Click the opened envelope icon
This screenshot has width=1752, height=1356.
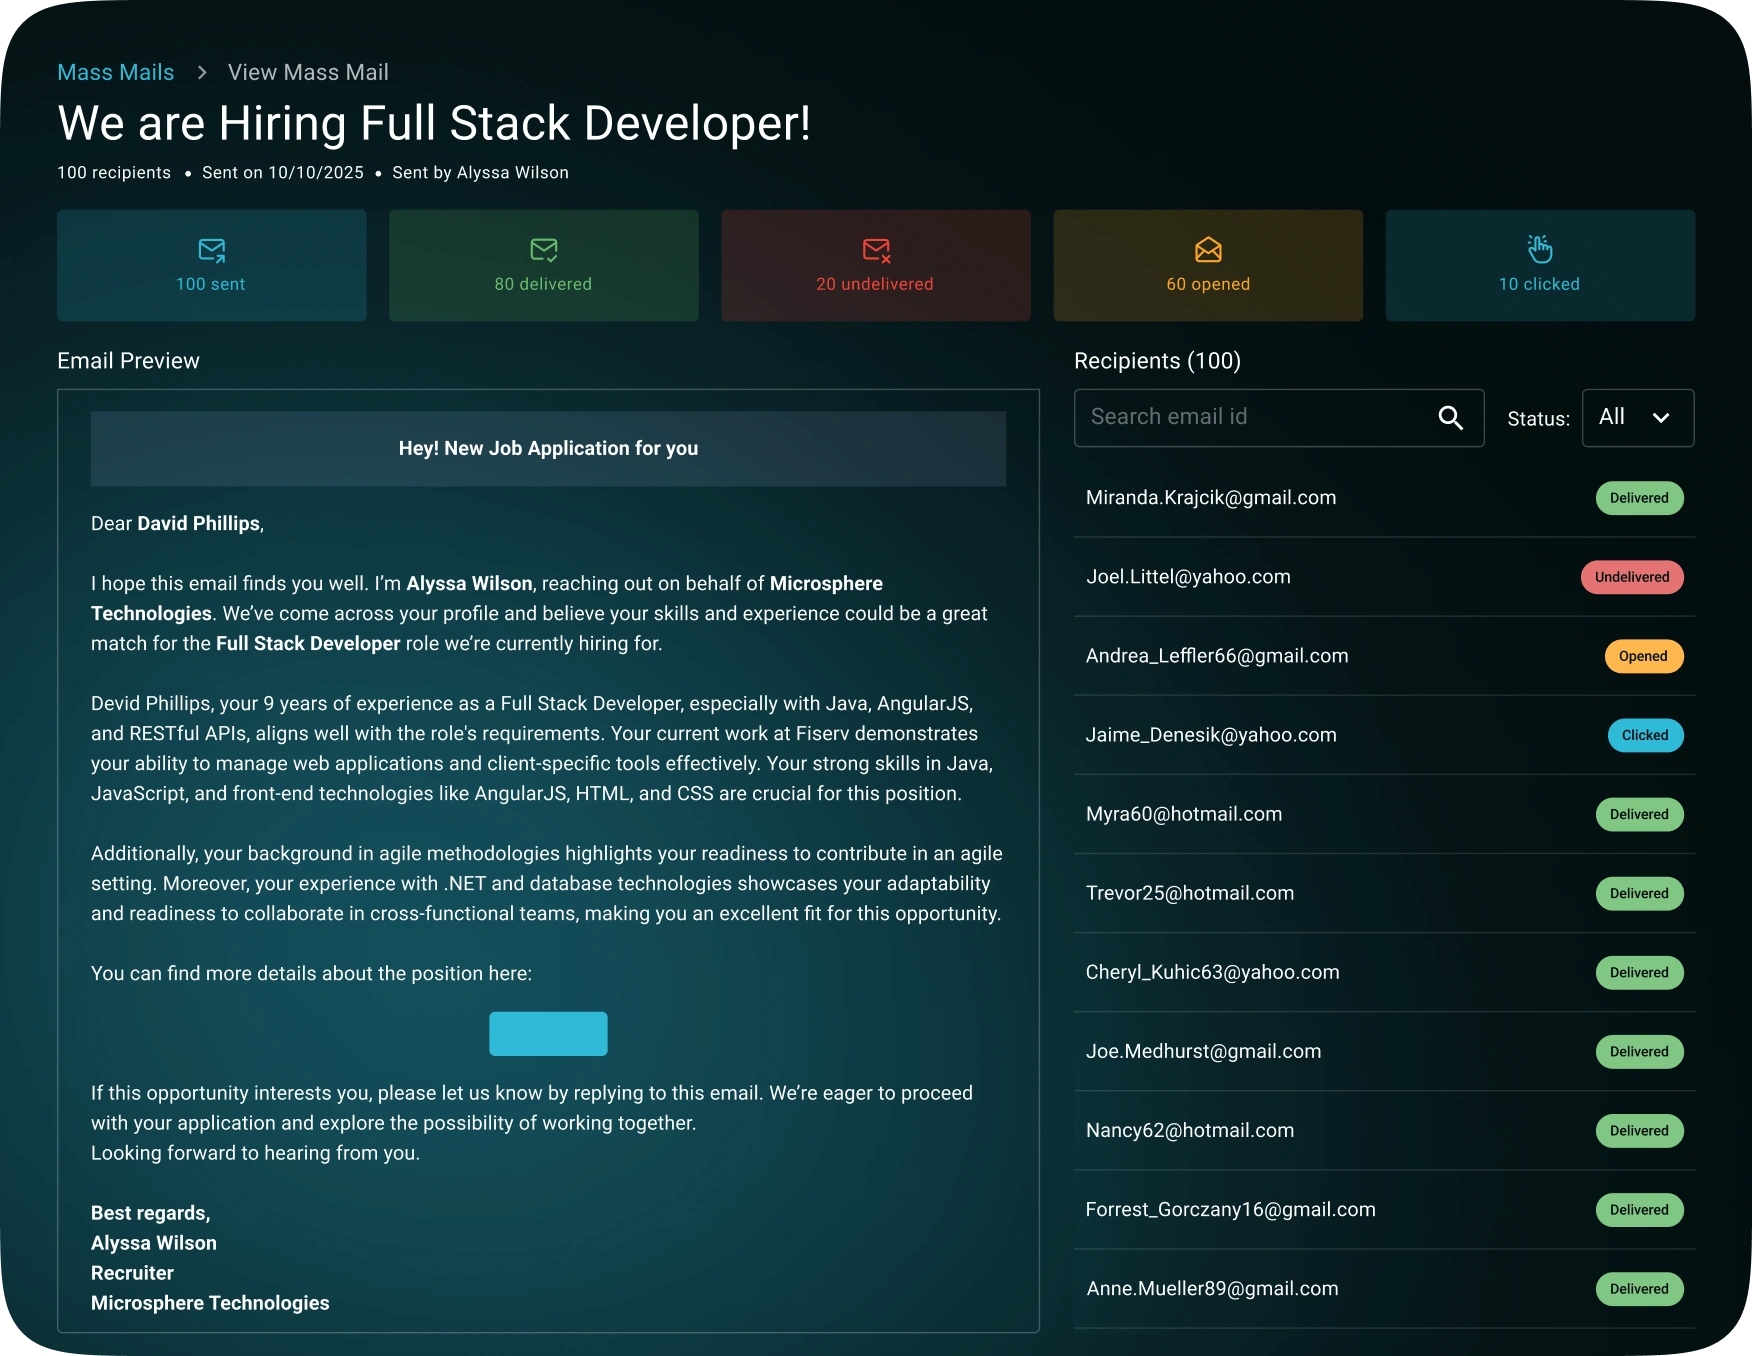(x=1208, y=249)
